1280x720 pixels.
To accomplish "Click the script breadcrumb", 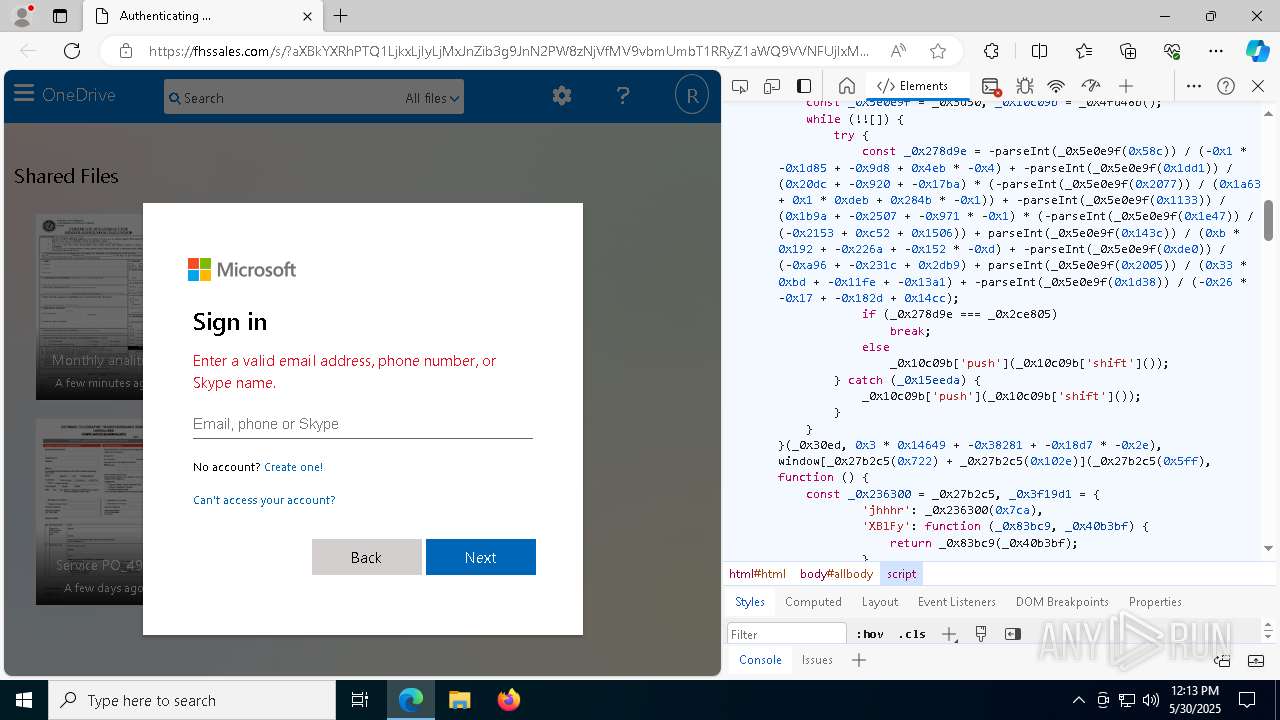I will 901,574.
